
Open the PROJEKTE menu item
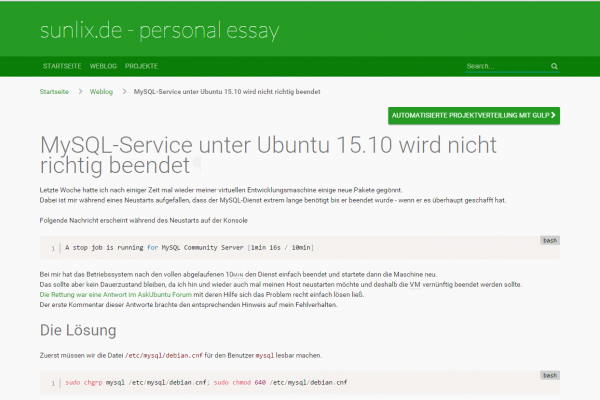click(141, 66)
